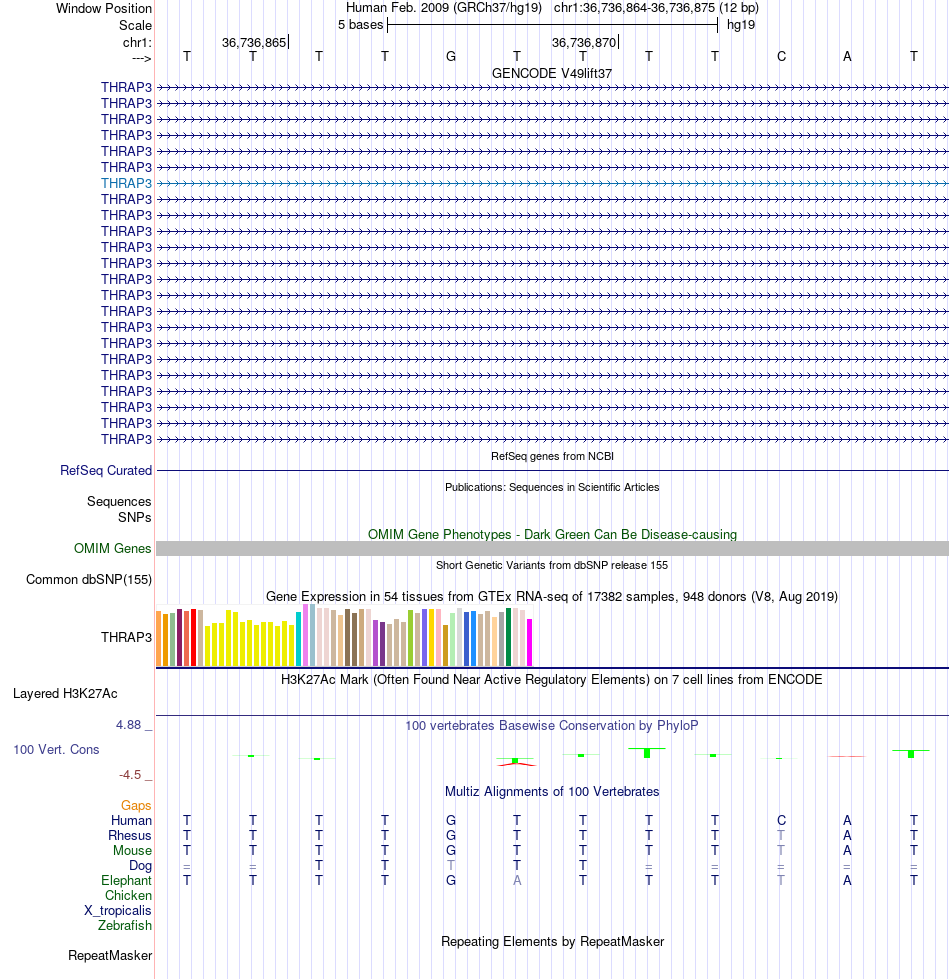Click the G base in the Elephant alignment row
The image size is (950, 979).
coord(451,880)
